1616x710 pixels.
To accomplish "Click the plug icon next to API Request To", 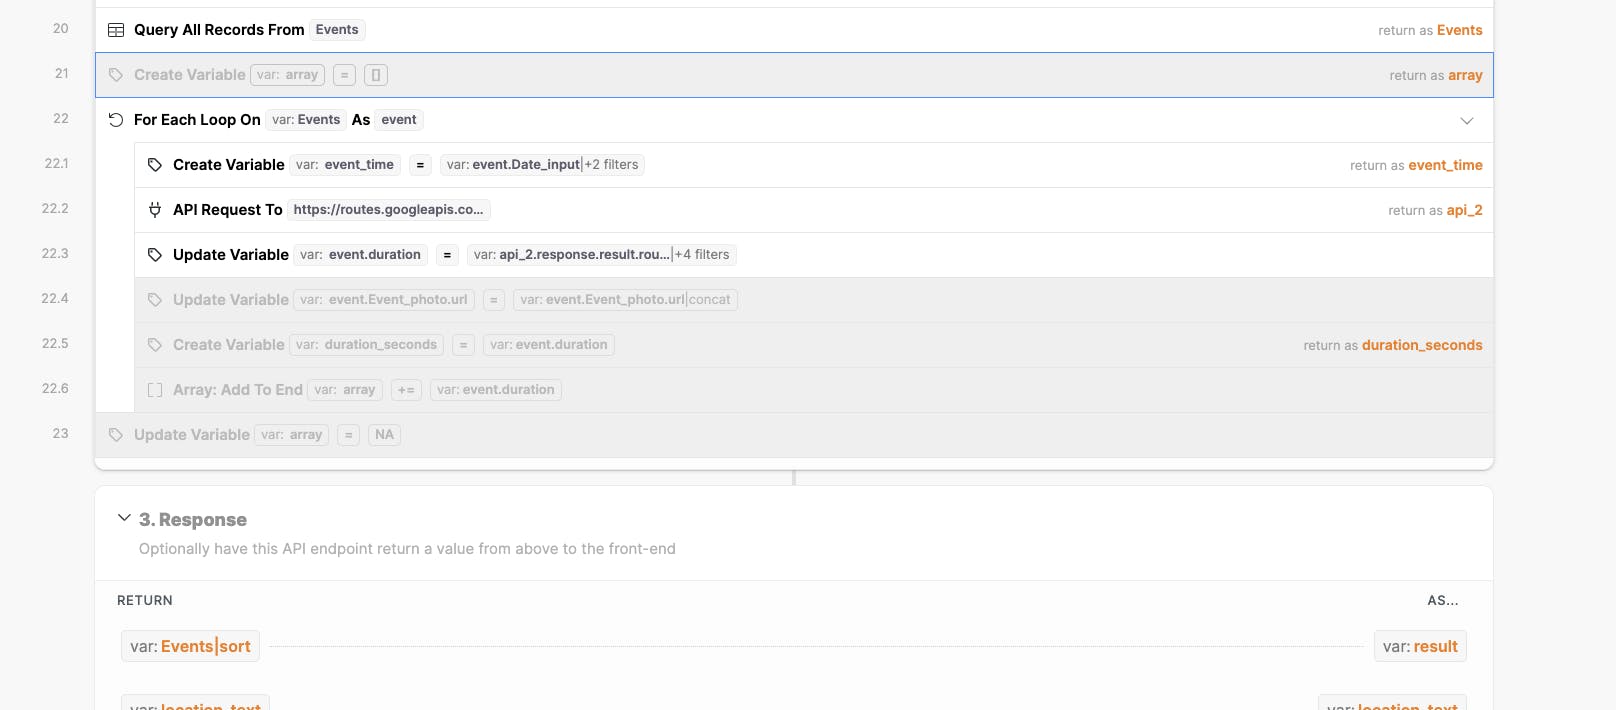I will (x=155, y=210).
